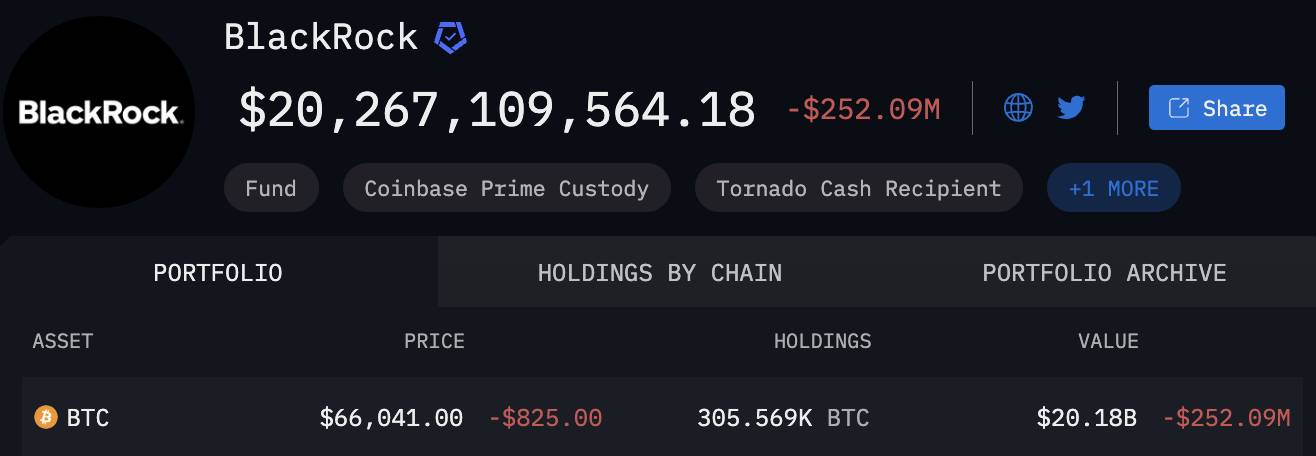Screen dimensions: 1316x456
Task: Switch to the HOLDINGS BY CHAIN tab
Action: coord(660,272)
